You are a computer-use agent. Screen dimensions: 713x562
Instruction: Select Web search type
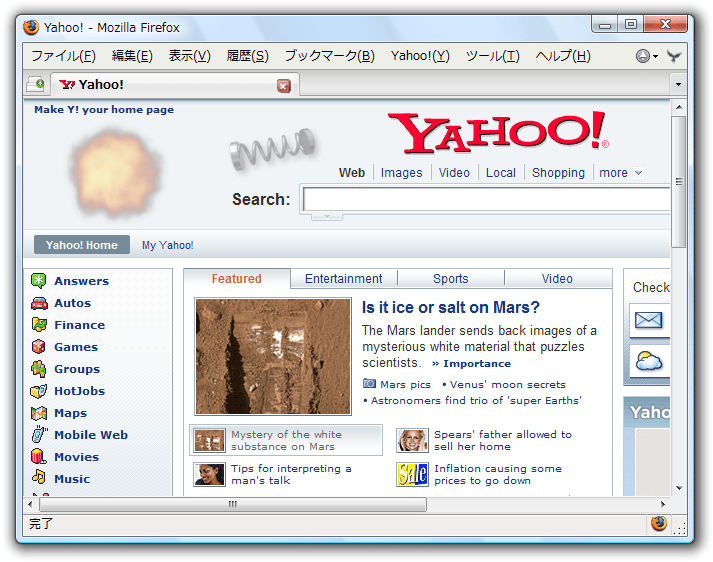(x=351, y=173)
